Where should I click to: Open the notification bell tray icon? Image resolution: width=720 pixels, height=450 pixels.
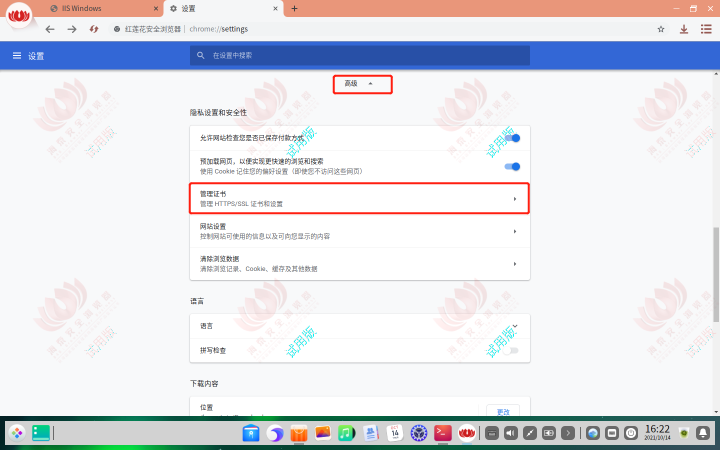pyautogui.click(x=703, y=433)
